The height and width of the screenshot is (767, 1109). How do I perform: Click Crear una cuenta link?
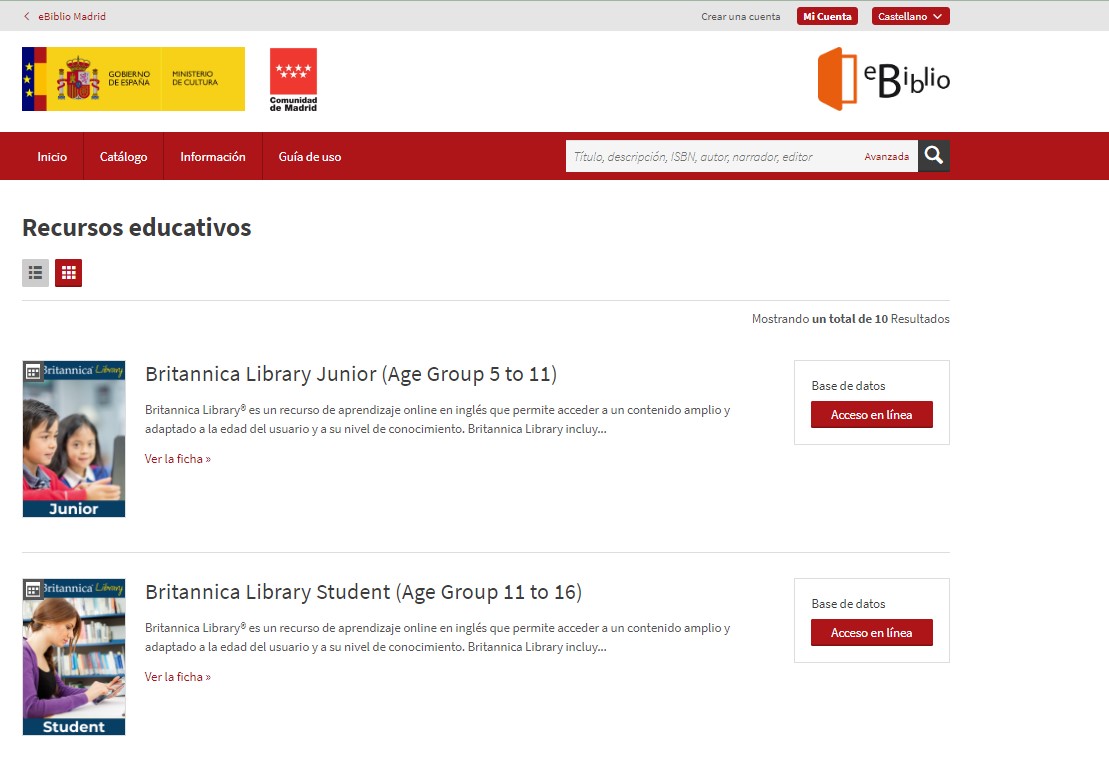tap(740, 17)
